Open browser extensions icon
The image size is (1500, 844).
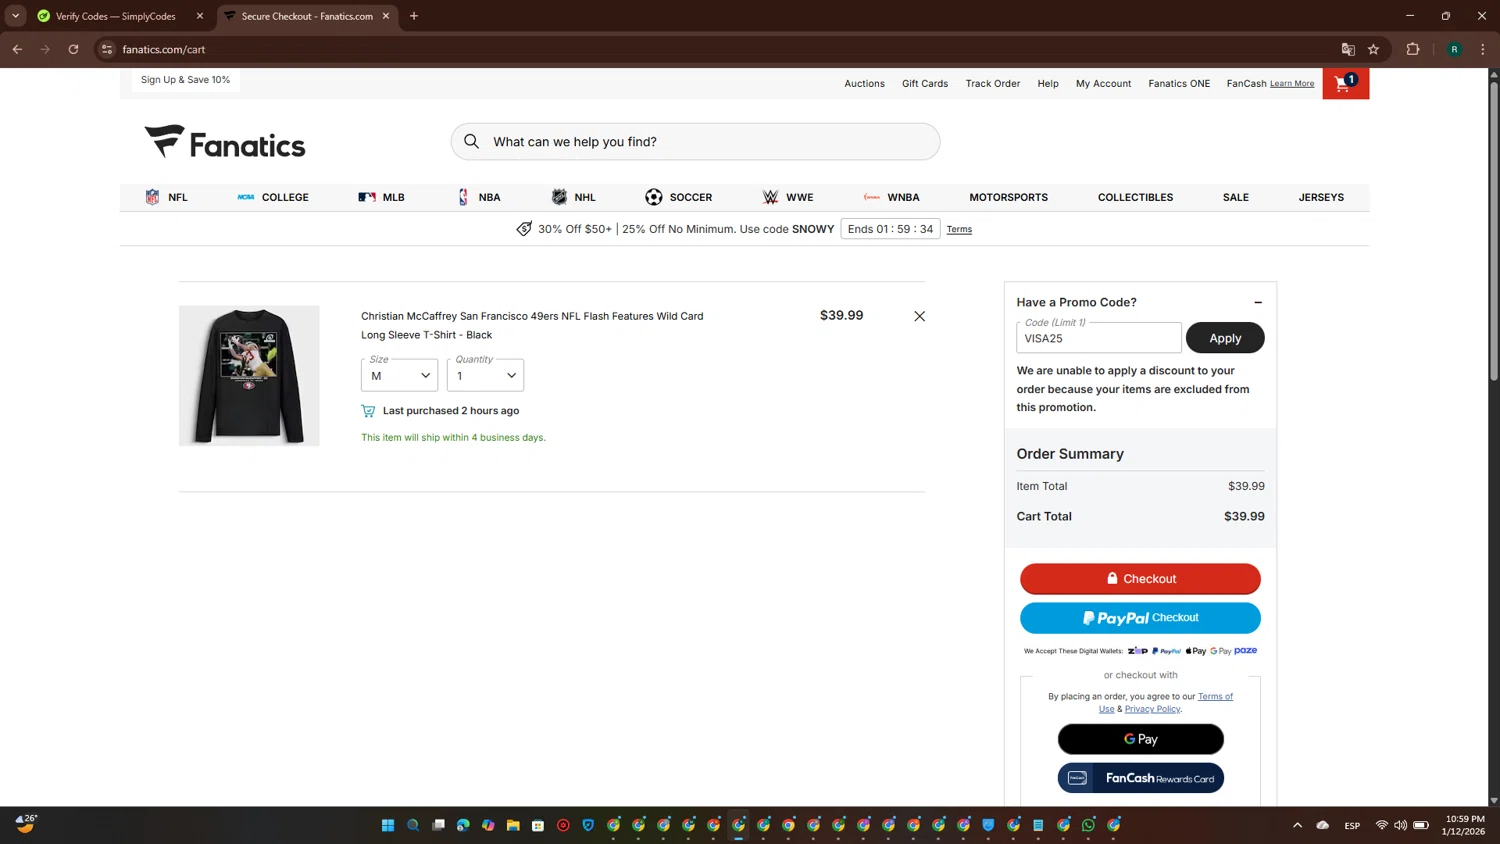coord(1413,49)
